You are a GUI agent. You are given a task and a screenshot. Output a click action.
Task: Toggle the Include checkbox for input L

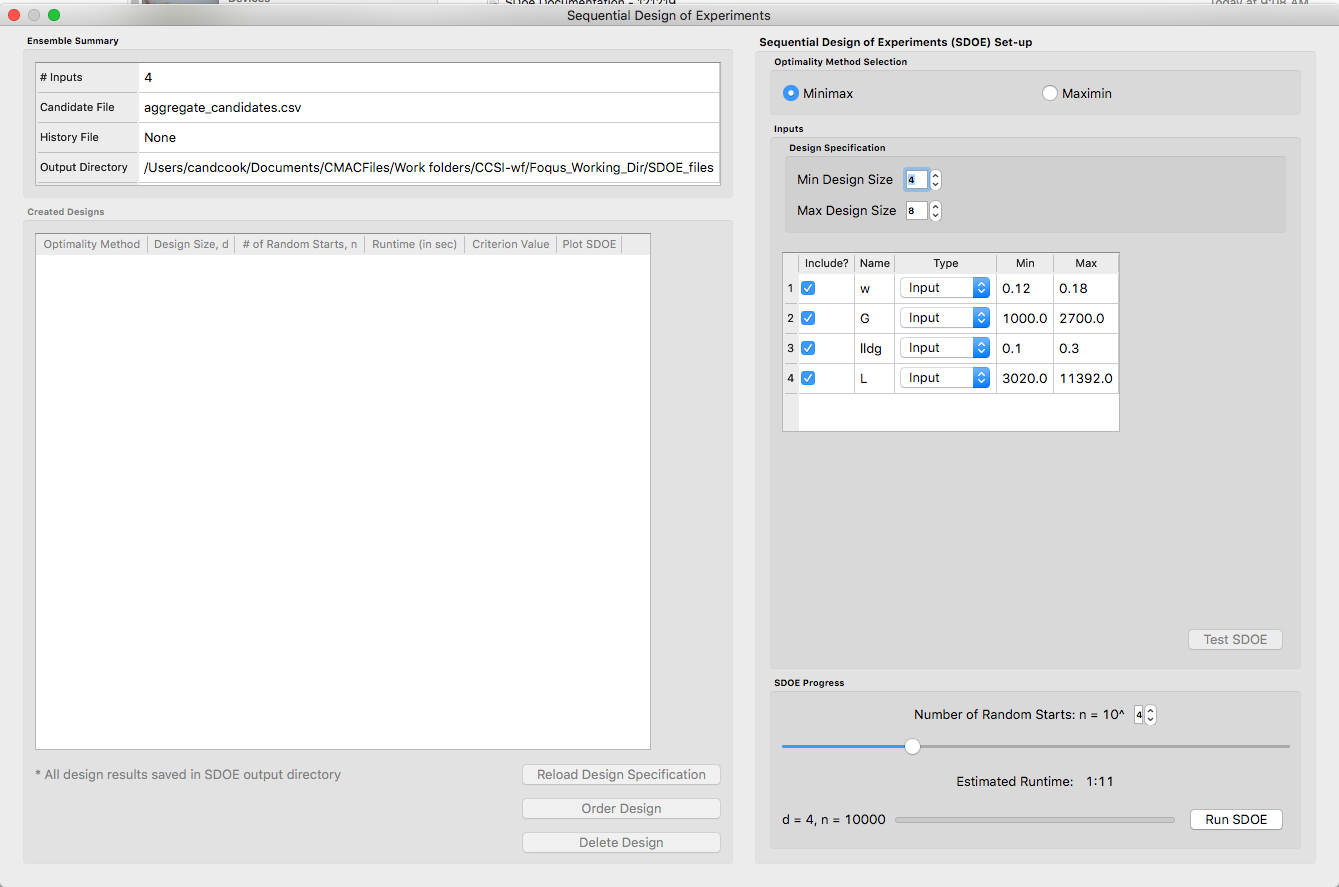[808, 378]
